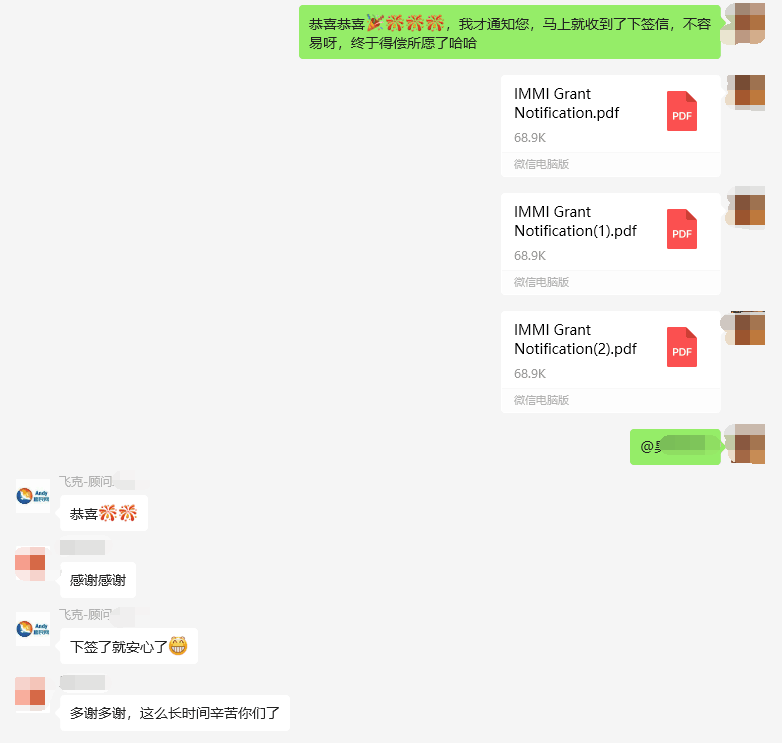Click the 微信电脑版 label under the third PDF
Image resolution: width=782 pixels, height=743 pixels.
(542, 400)
